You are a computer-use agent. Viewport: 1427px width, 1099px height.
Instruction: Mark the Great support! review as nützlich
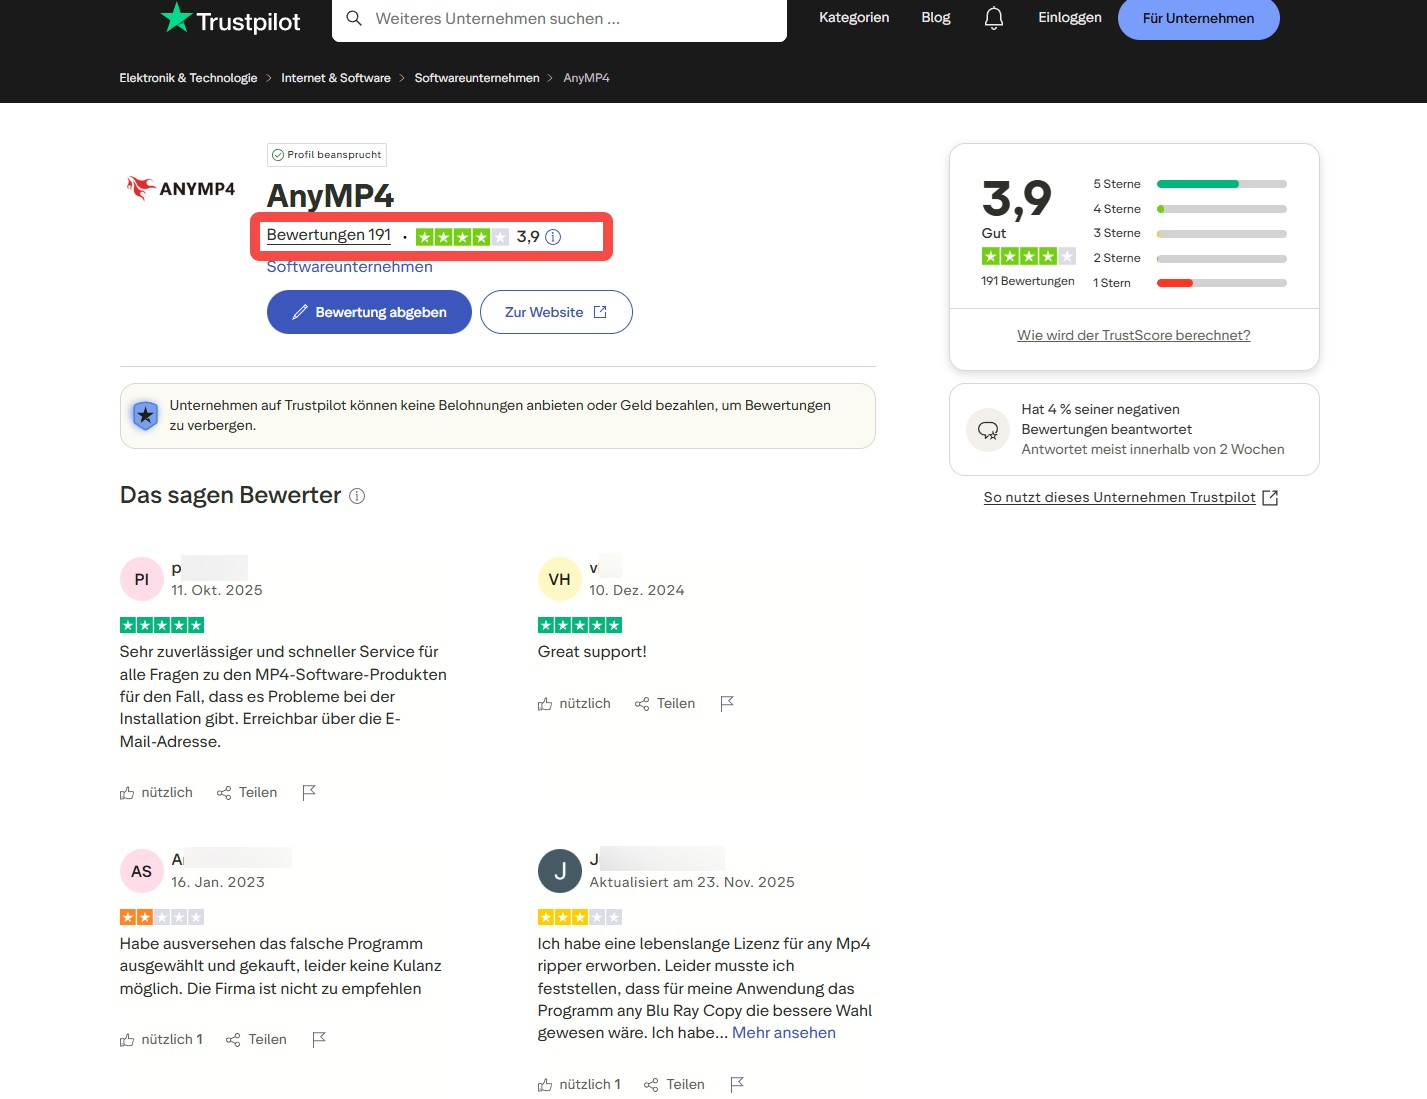pyautogui.click(x=574, y=703)
